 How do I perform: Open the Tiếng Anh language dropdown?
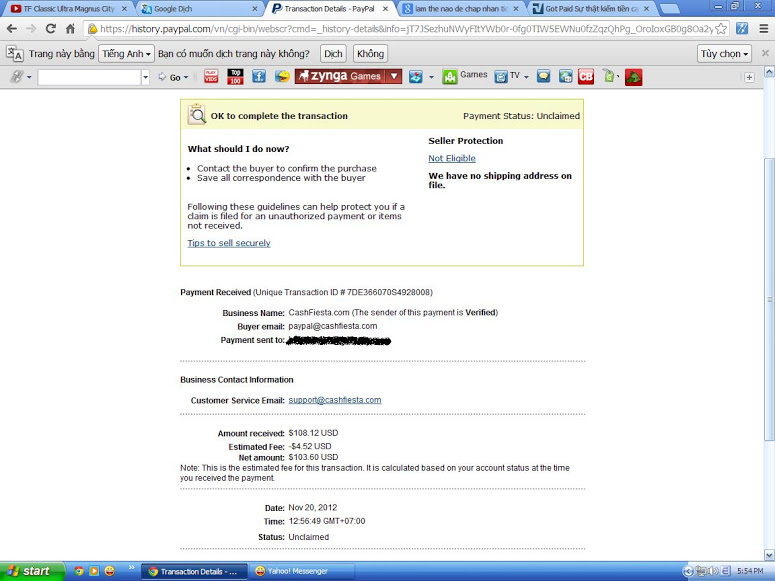pos(127,53)
